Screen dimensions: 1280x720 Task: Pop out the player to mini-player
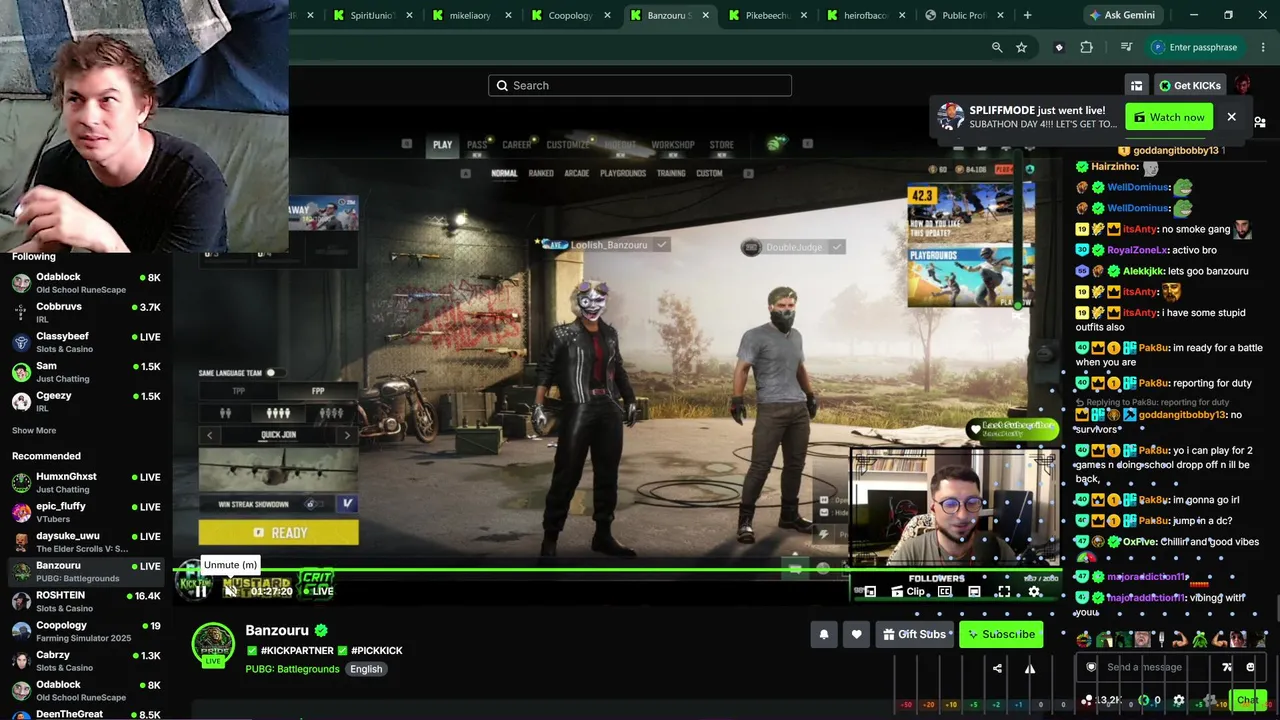click(x=870, y=592)
